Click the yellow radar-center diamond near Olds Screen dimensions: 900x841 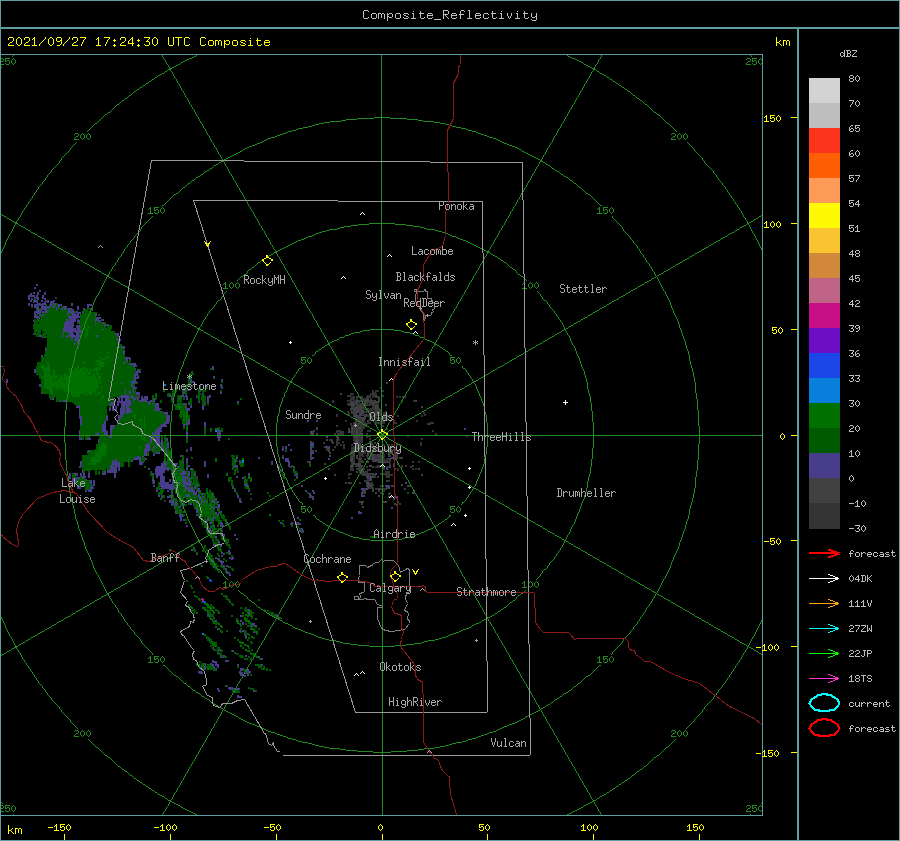382,435
